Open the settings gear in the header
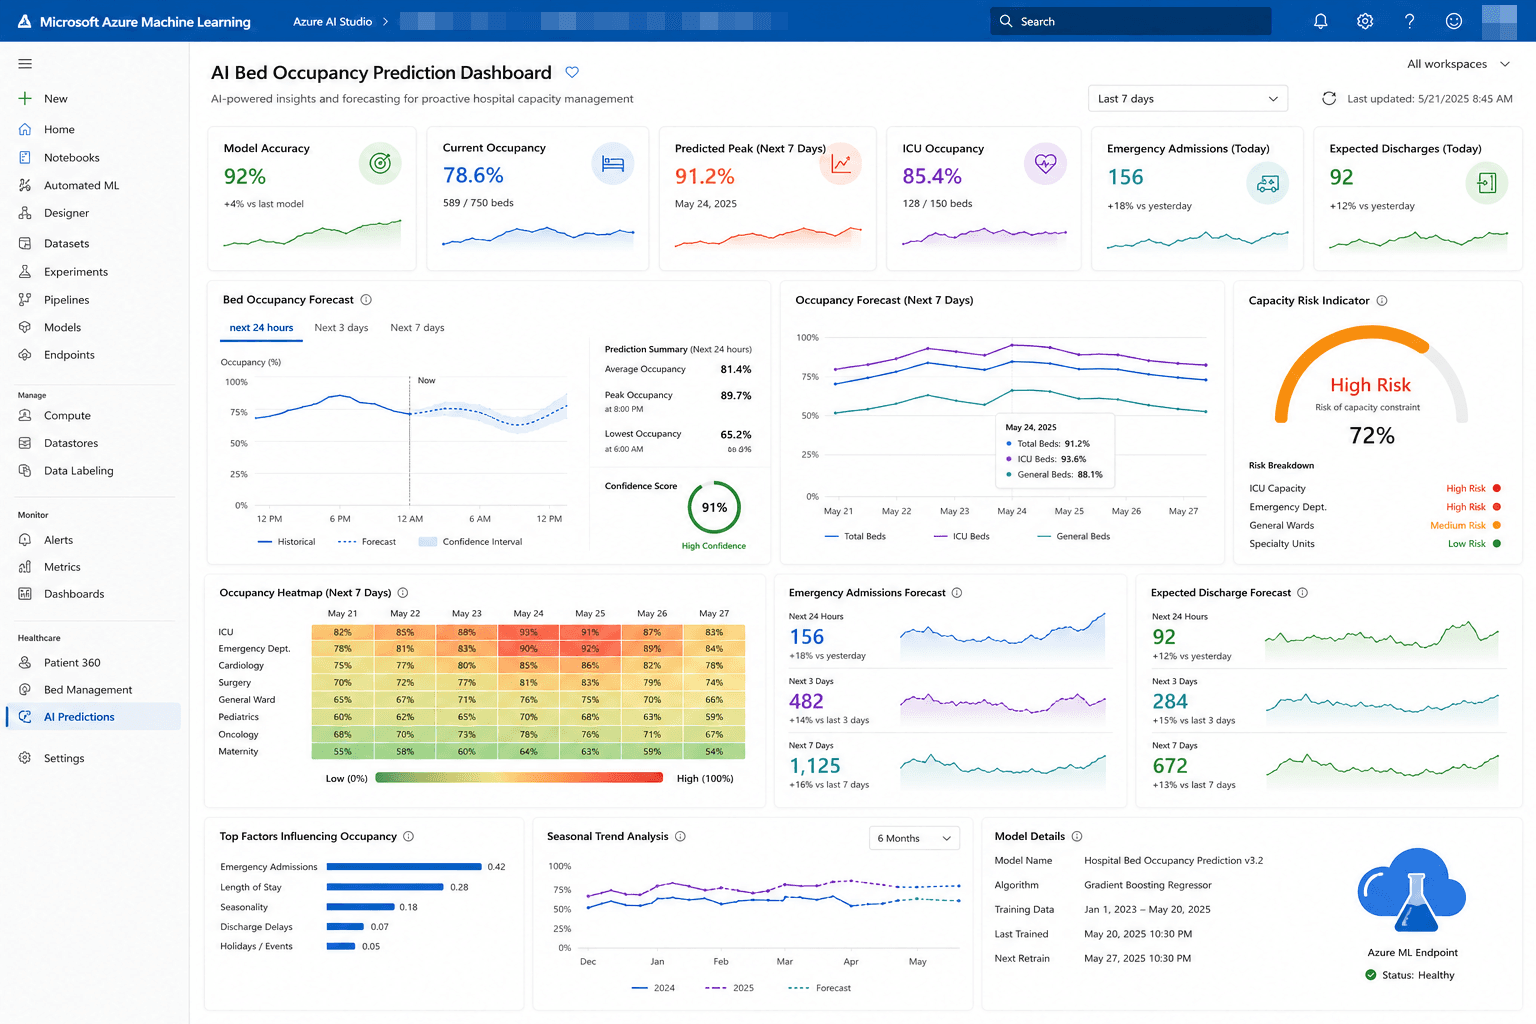The width and height of the screenshot is (1536, 1024). click(1365, 21)
